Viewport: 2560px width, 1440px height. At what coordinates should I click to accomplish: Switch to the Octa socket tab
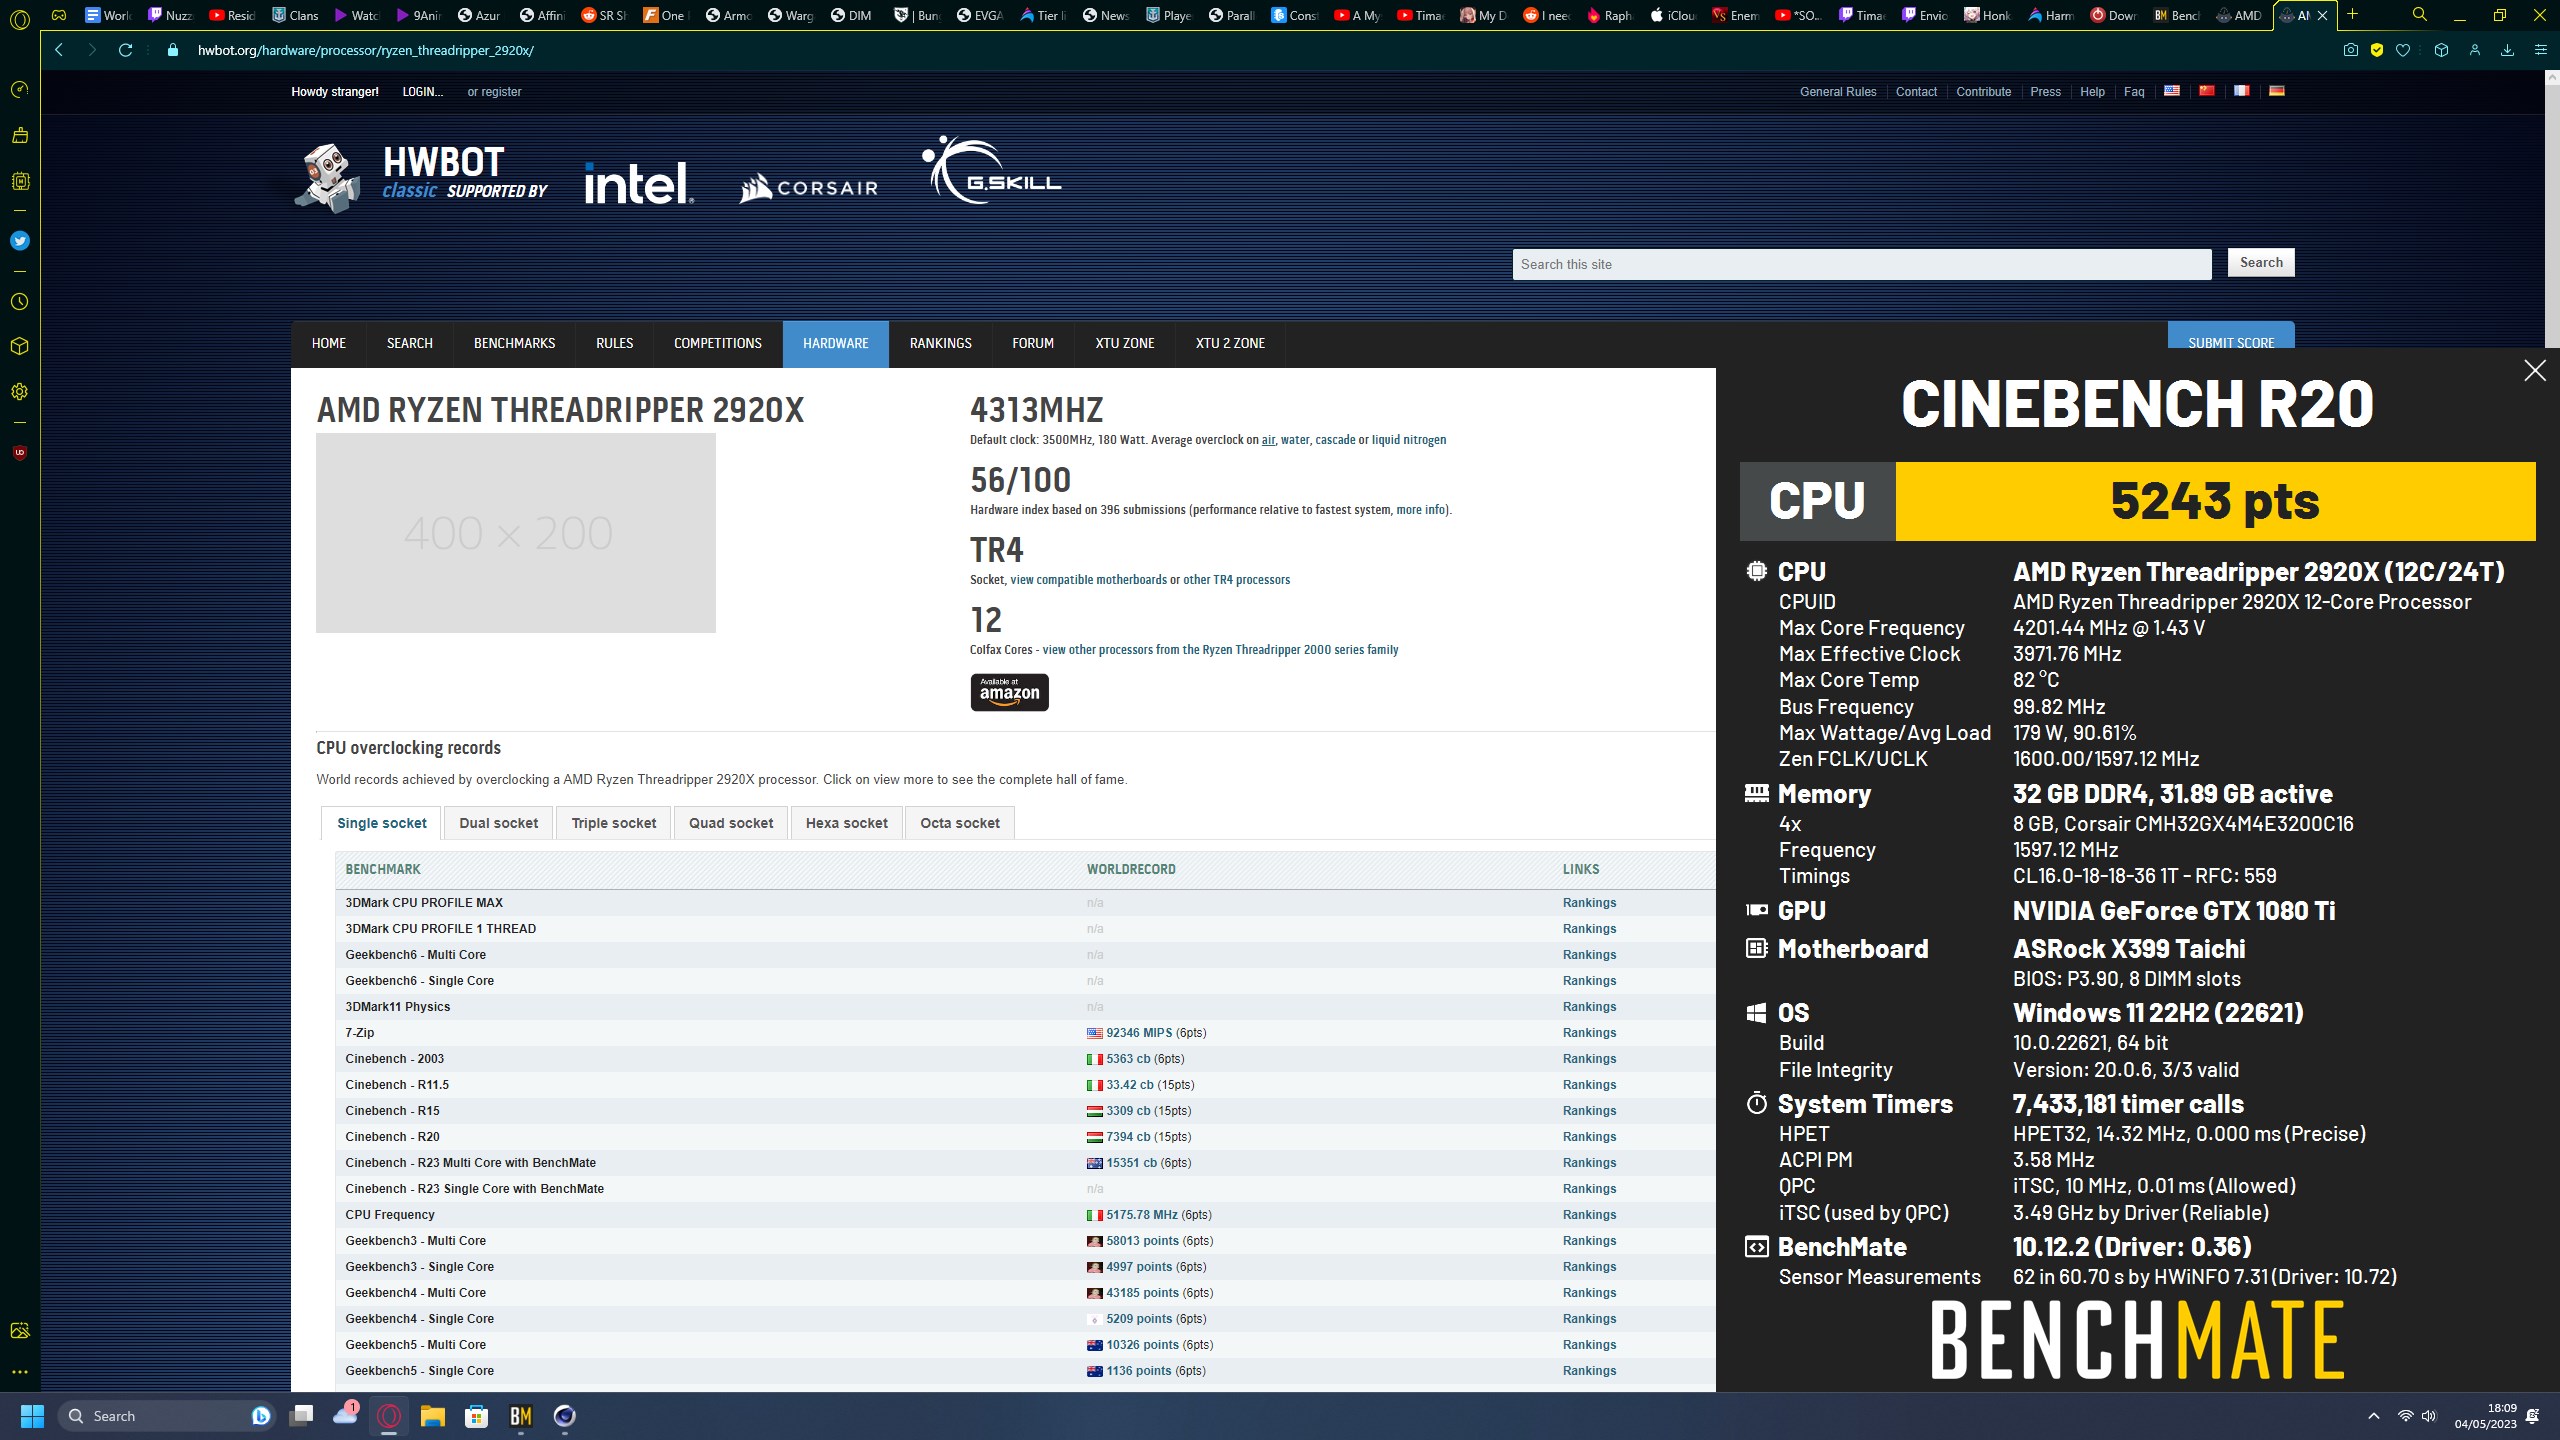pos(960,823)
